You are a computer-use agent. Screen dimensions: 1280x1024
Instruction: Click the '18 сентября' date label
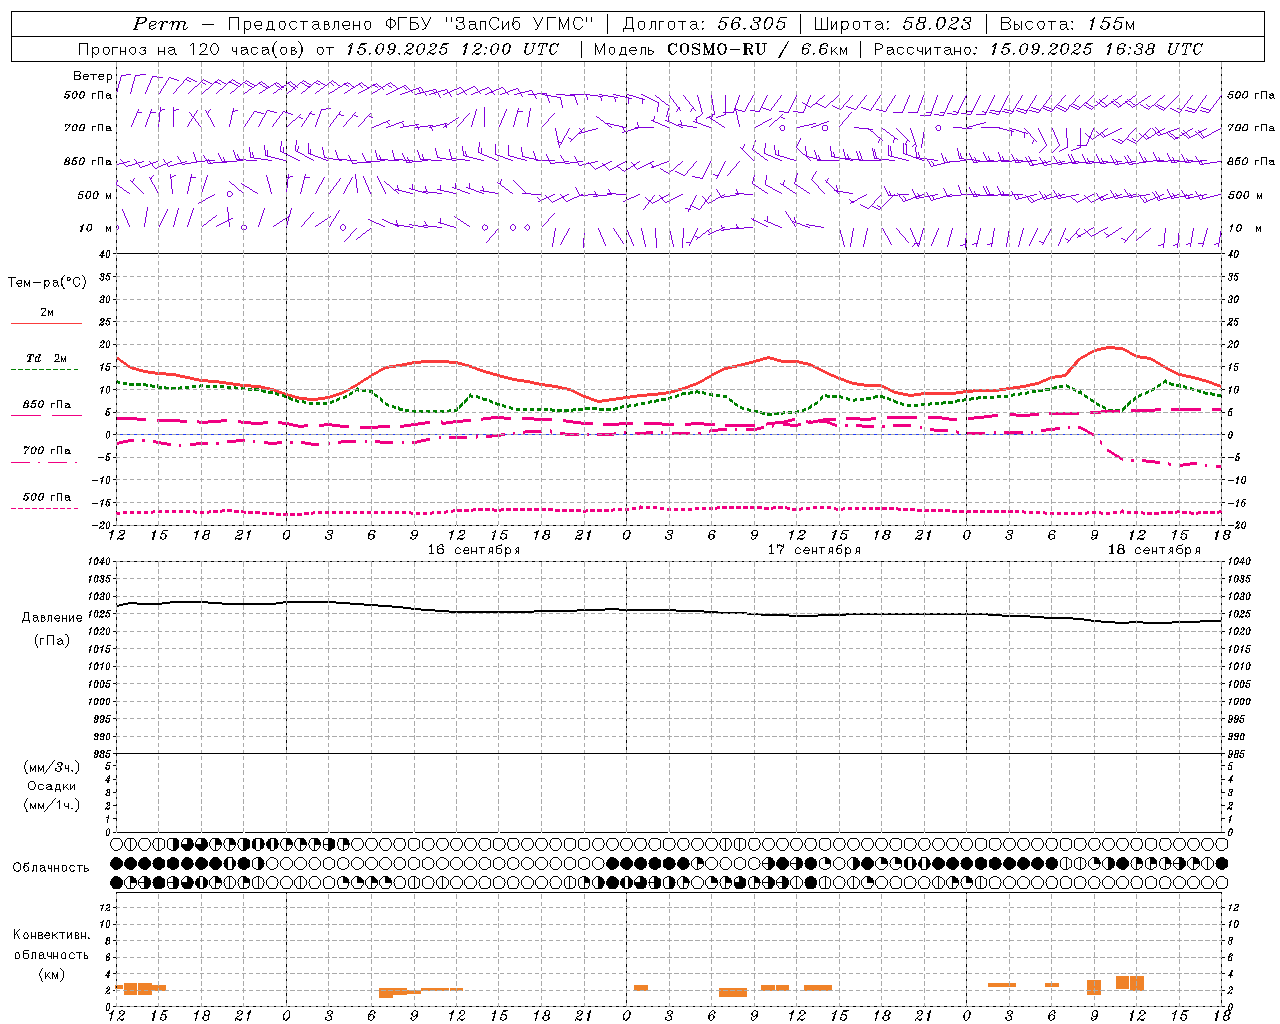click(x=1154, y=550)
